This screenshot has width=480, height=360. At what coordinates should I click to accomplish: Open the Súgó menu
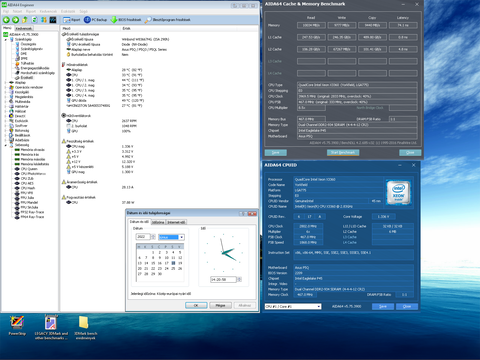pyautogui.click(x=83, y=11)
